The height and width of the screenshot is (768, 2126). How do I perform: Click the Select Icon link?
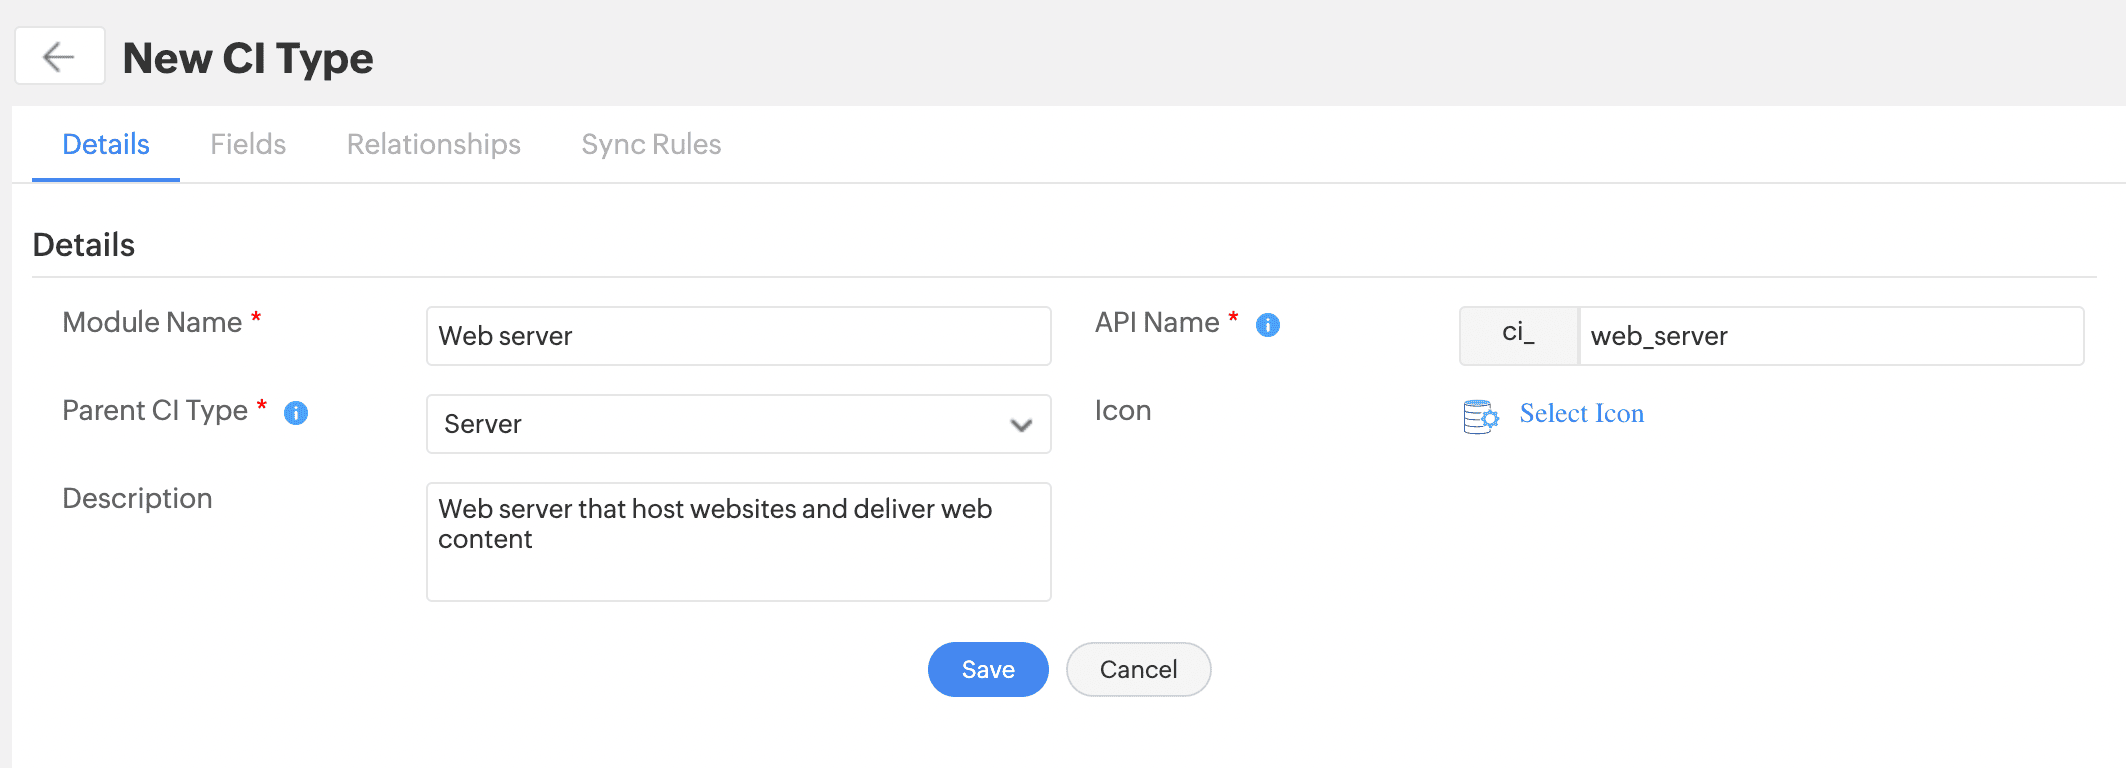coord(1581,414)
